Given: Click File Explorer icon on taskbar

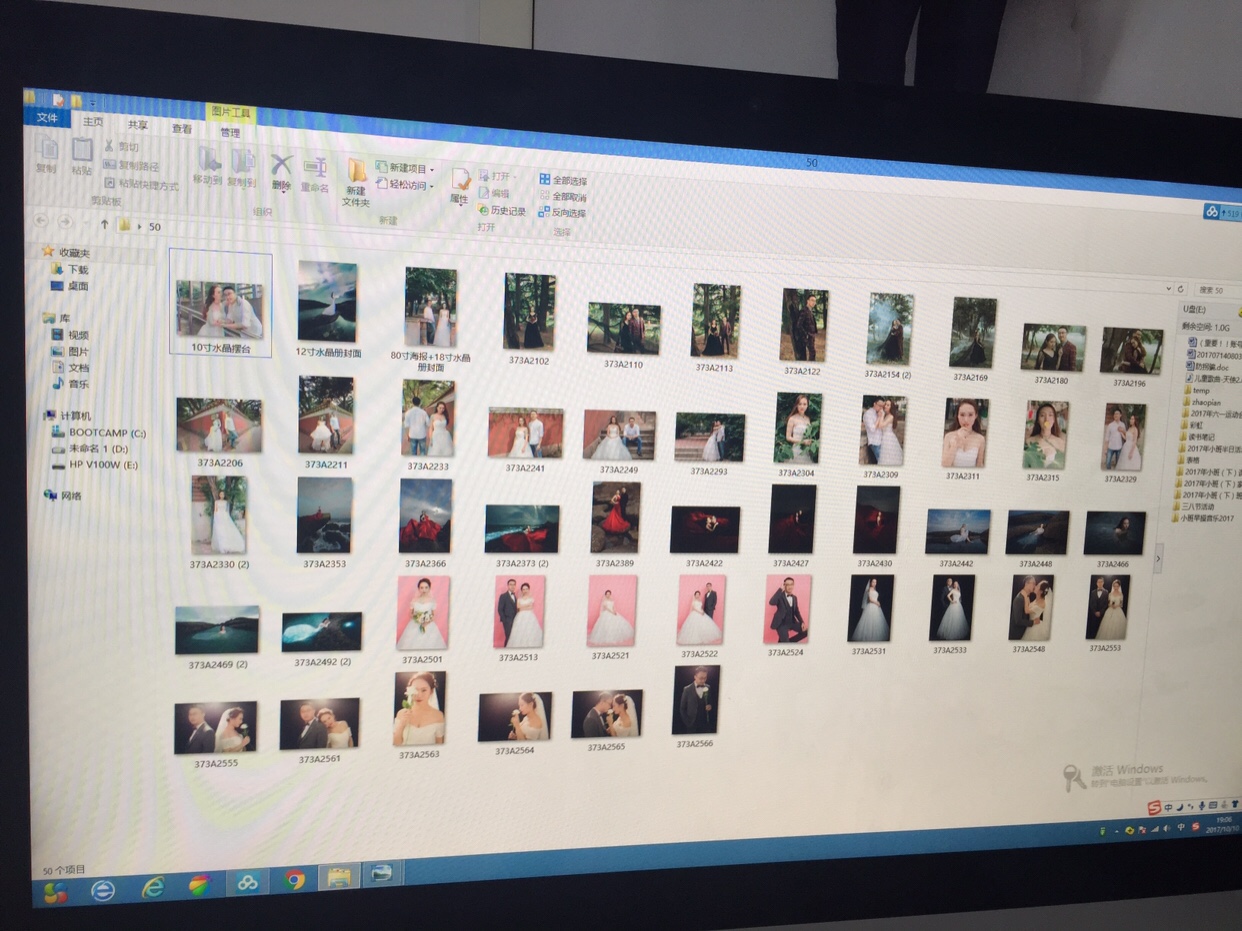Looking at the screenshot, I should coord(339,878).
